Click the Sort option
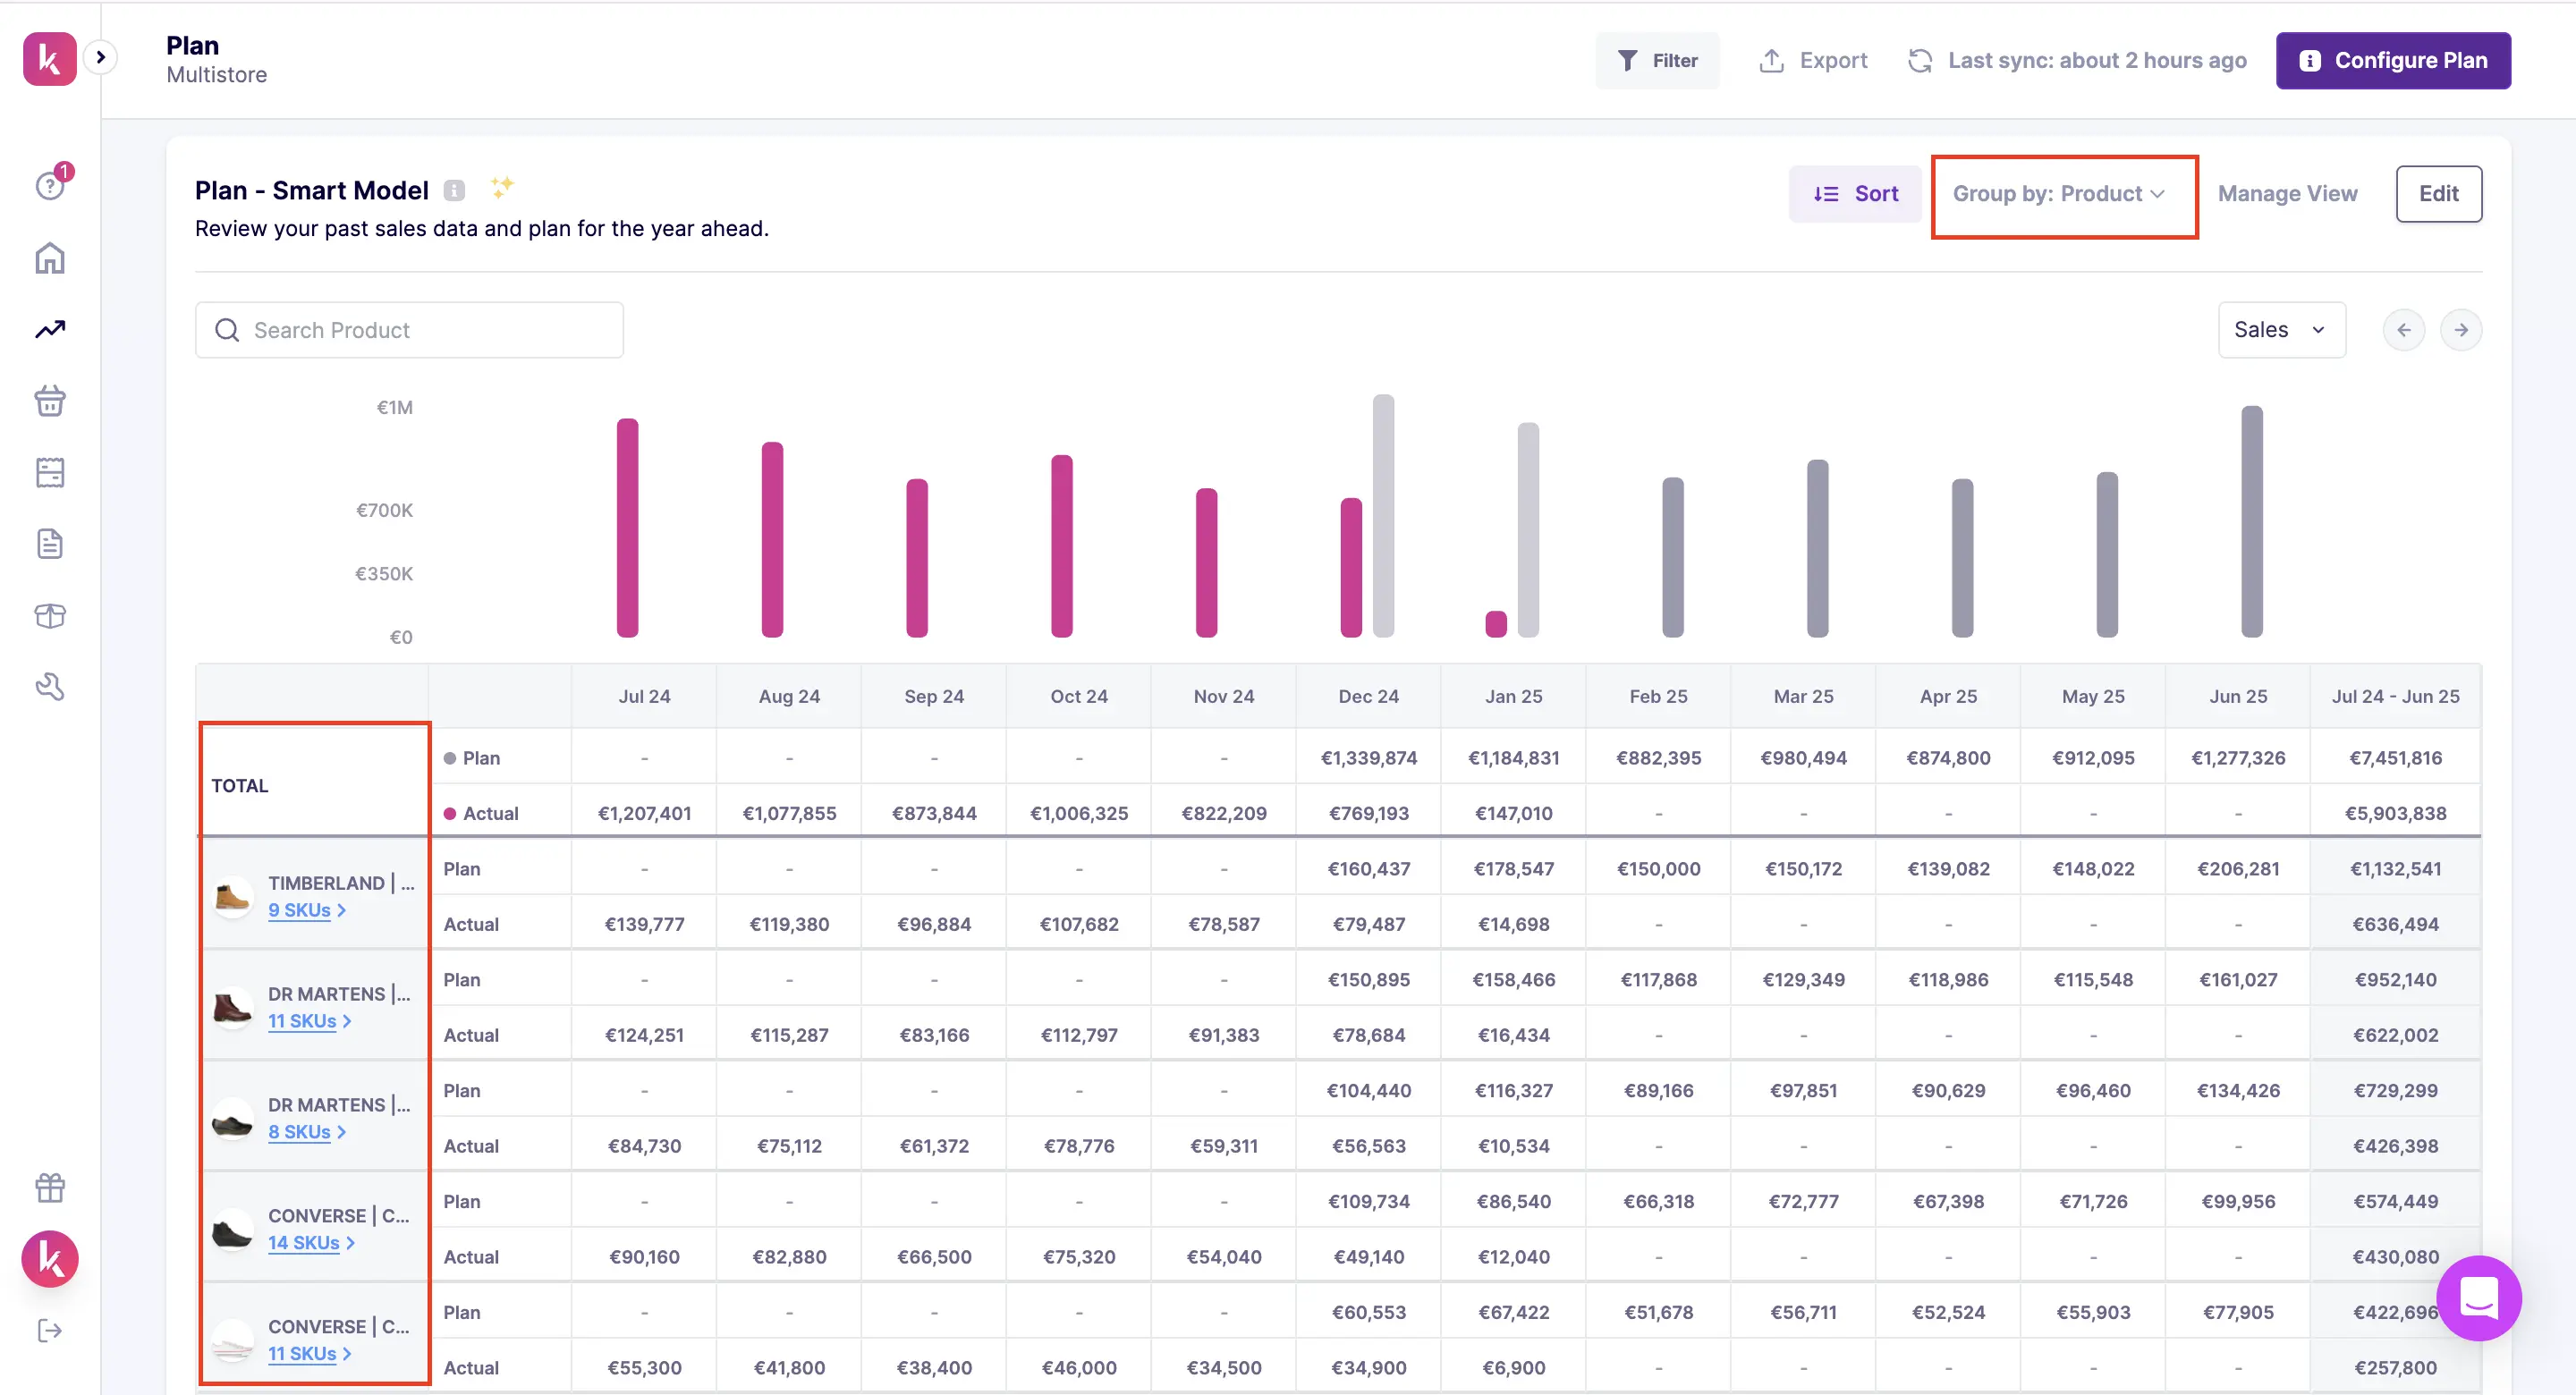This screenshot has height=1395, width=2576. [x=1855, y=194]
